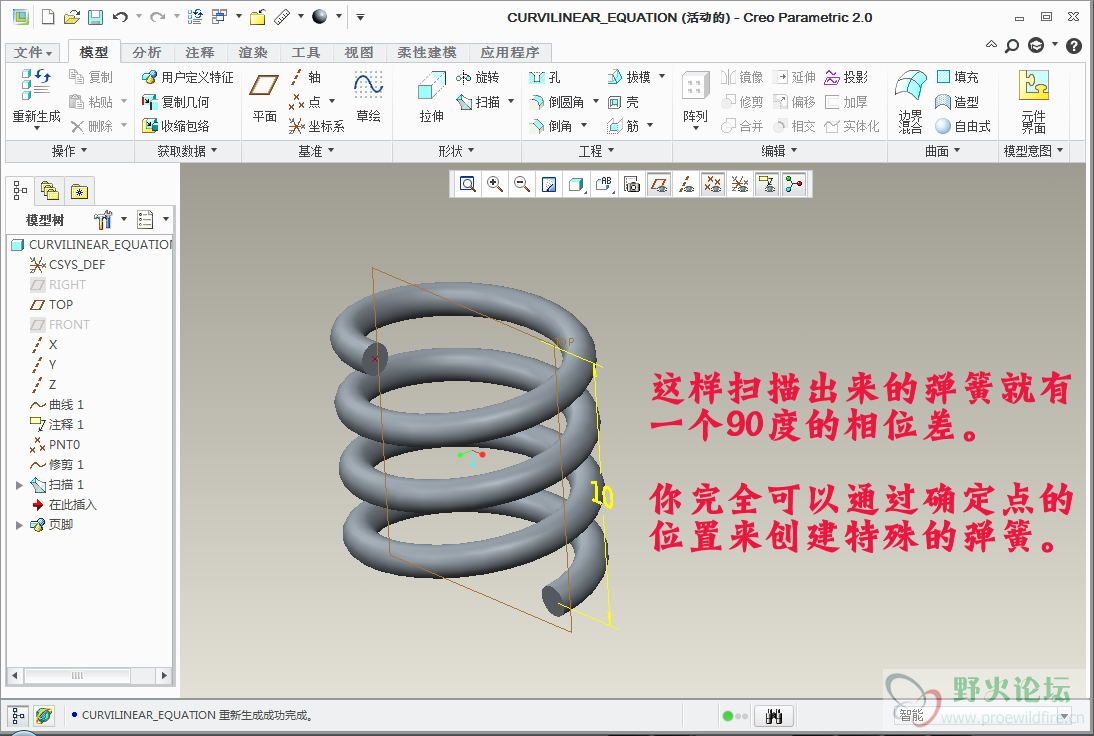Click the 元件界面 component interface tool

click(1033, 101)
